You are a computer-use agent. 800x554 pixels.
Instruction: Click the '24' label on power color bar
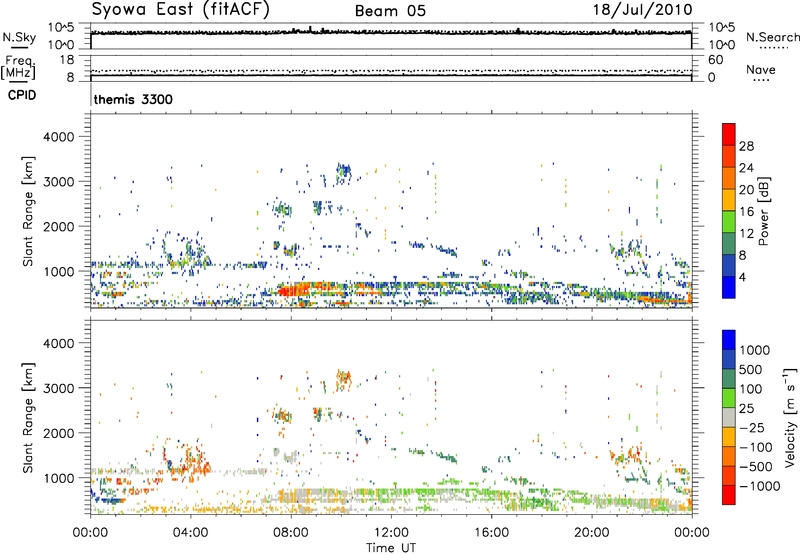click(x=746, y=168)
